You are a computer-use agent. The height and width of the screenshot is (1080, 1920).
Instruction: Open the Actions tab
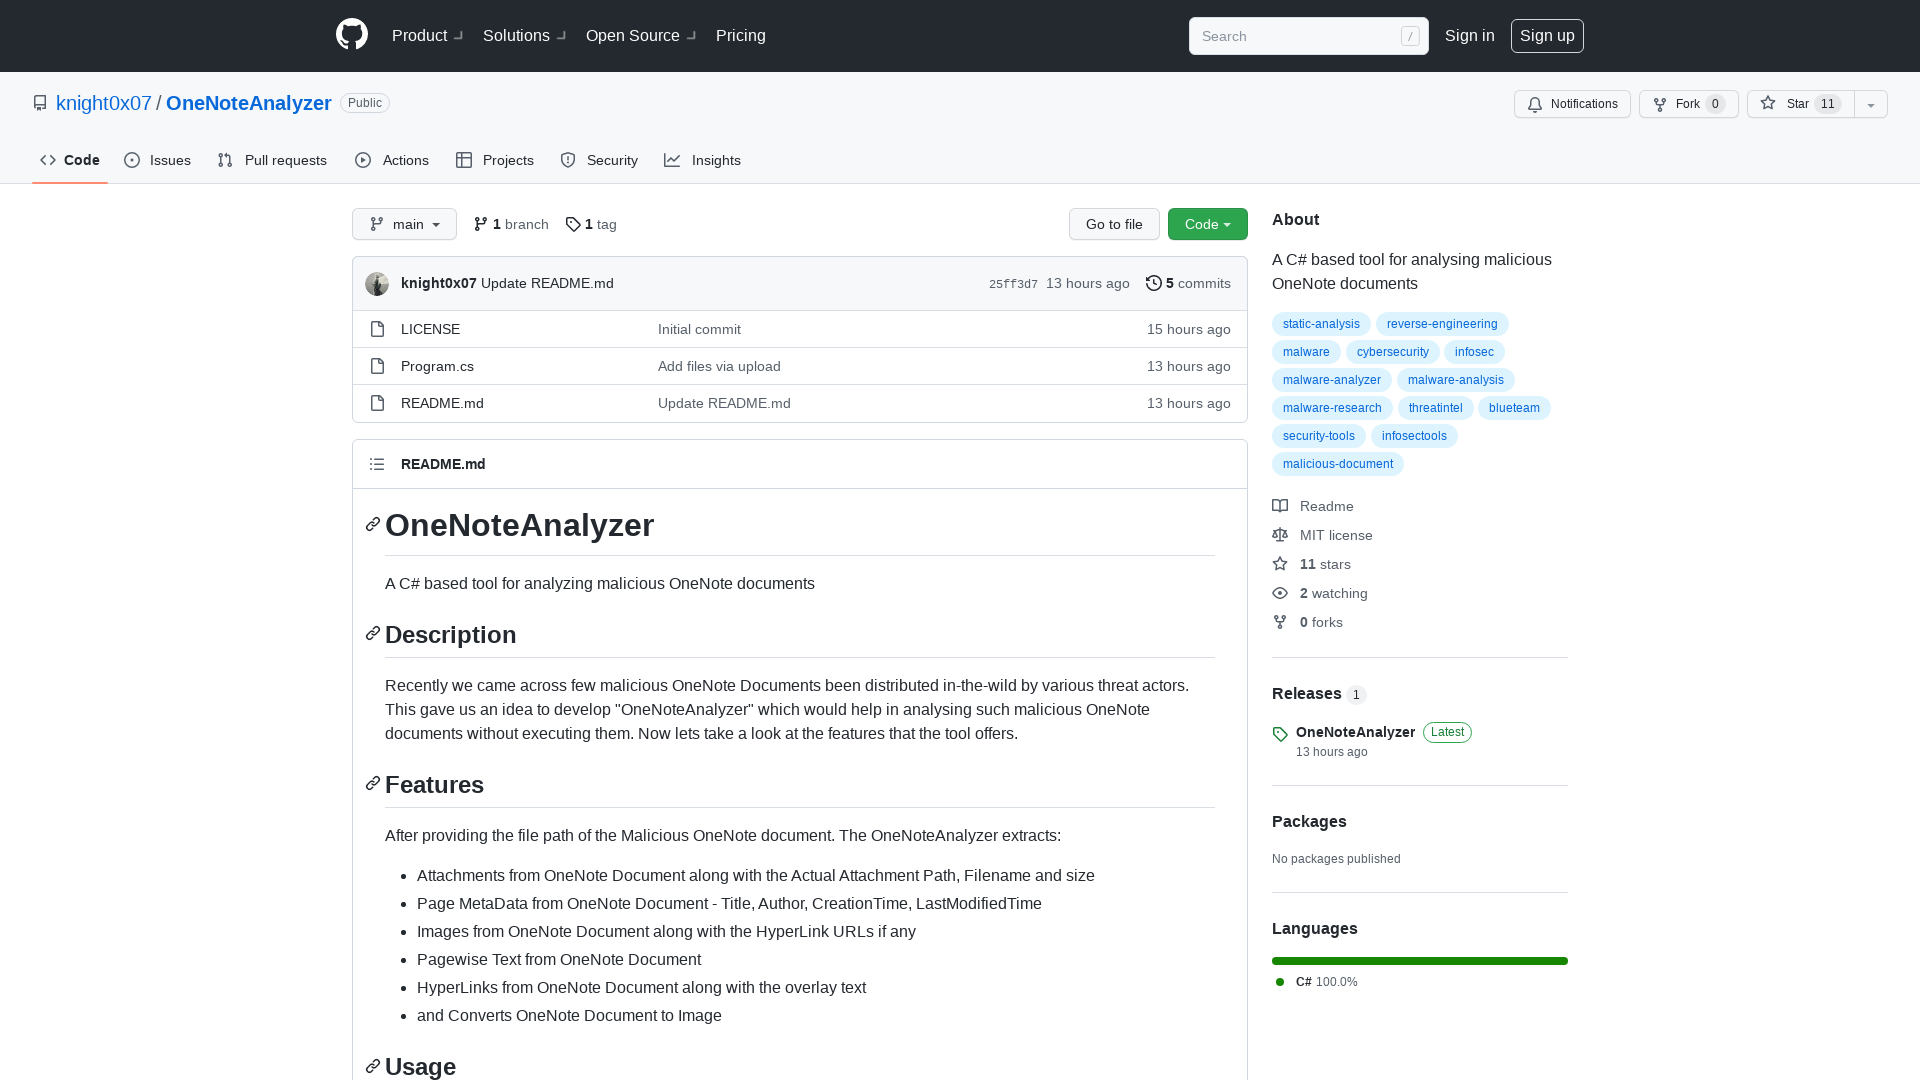[x=392, y=160]
